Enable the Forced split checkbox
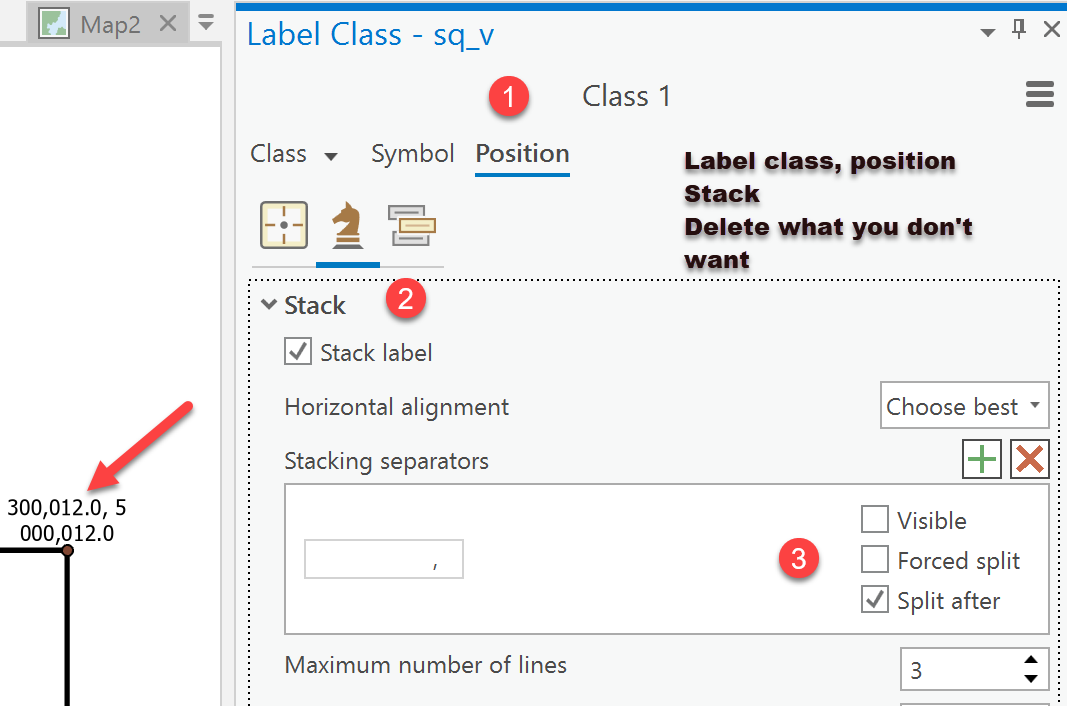The image size is (1067, 706). click(875, 560)
